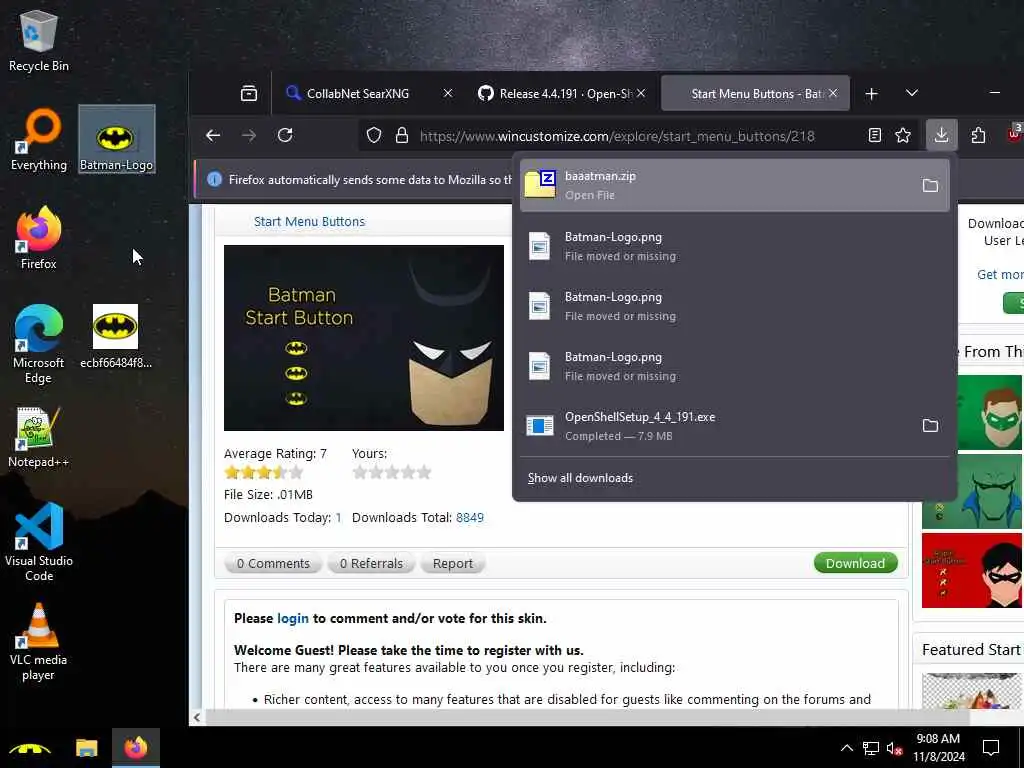Open 0 Referrals button
The image size is (1024, 768).
coord(371,563)
